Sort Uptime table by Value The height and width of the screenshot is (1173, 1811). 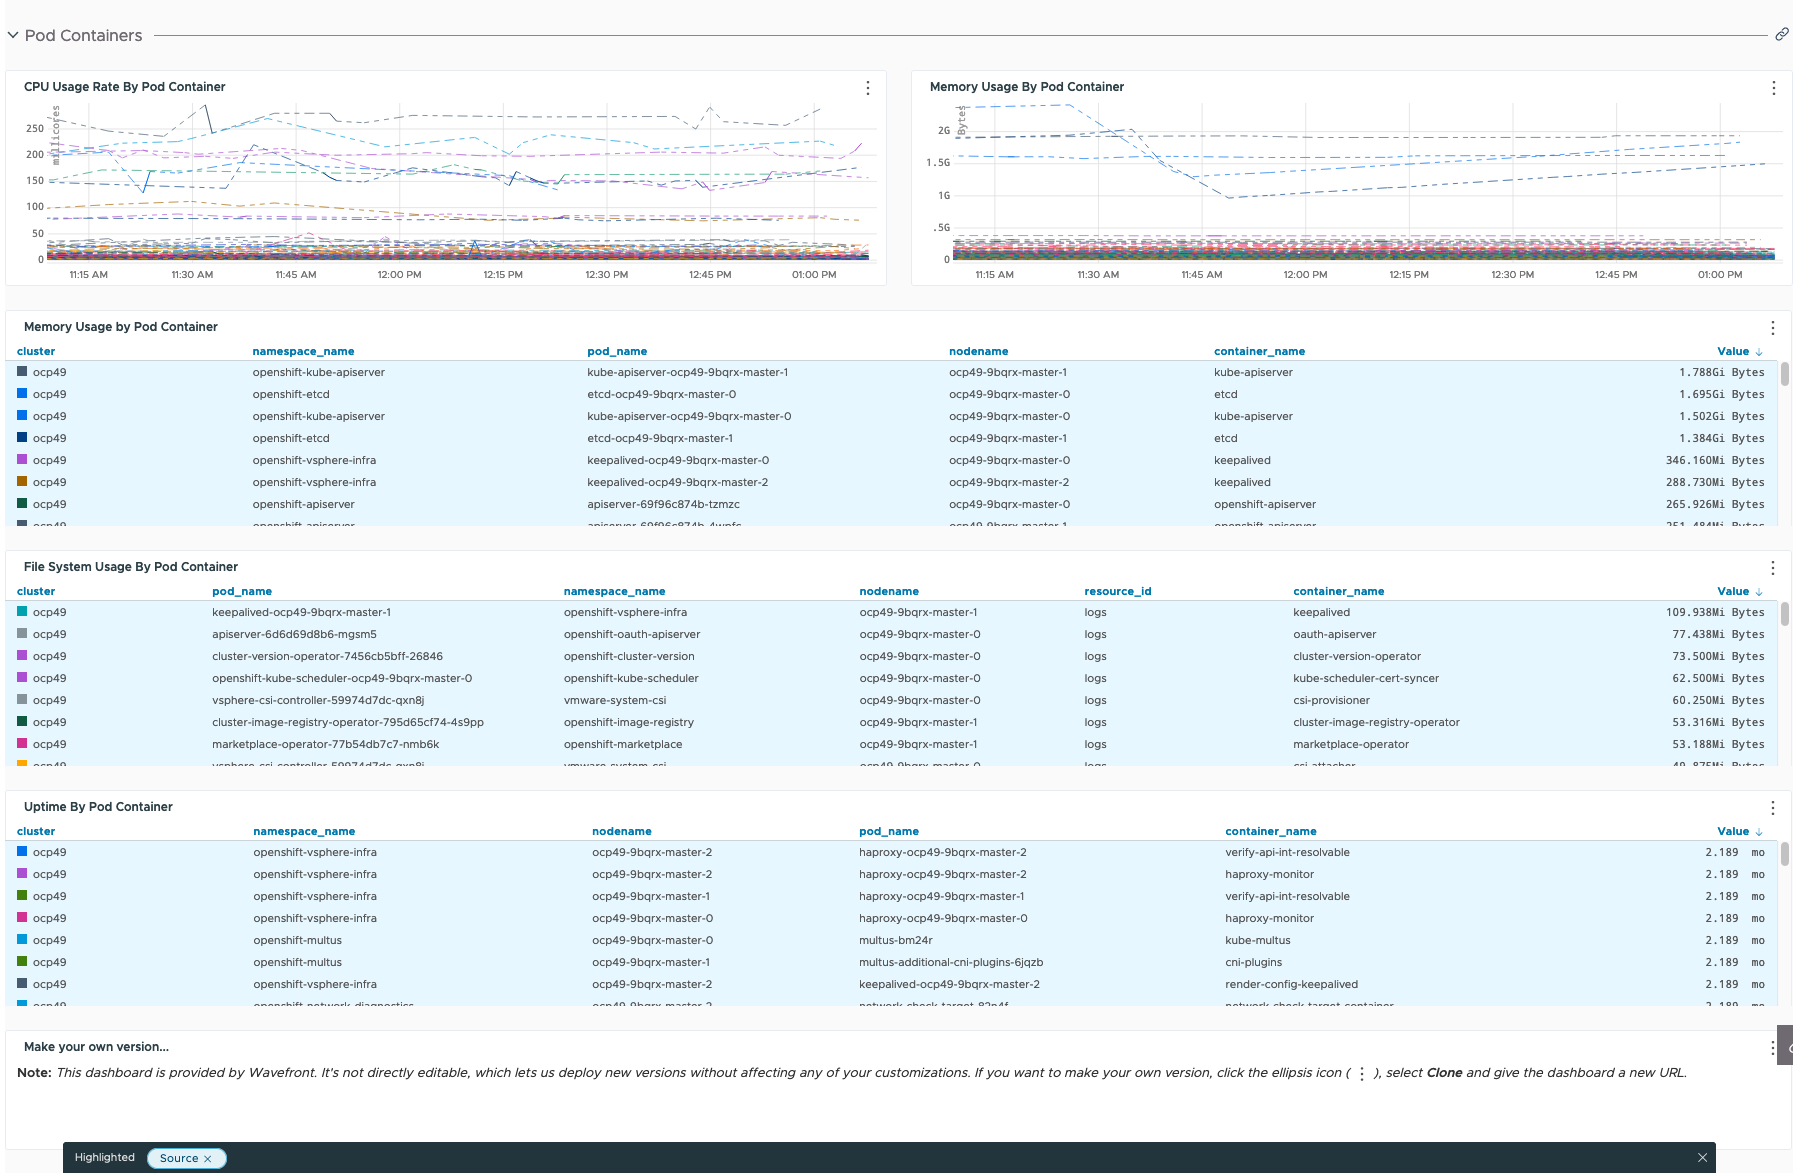1740,832
